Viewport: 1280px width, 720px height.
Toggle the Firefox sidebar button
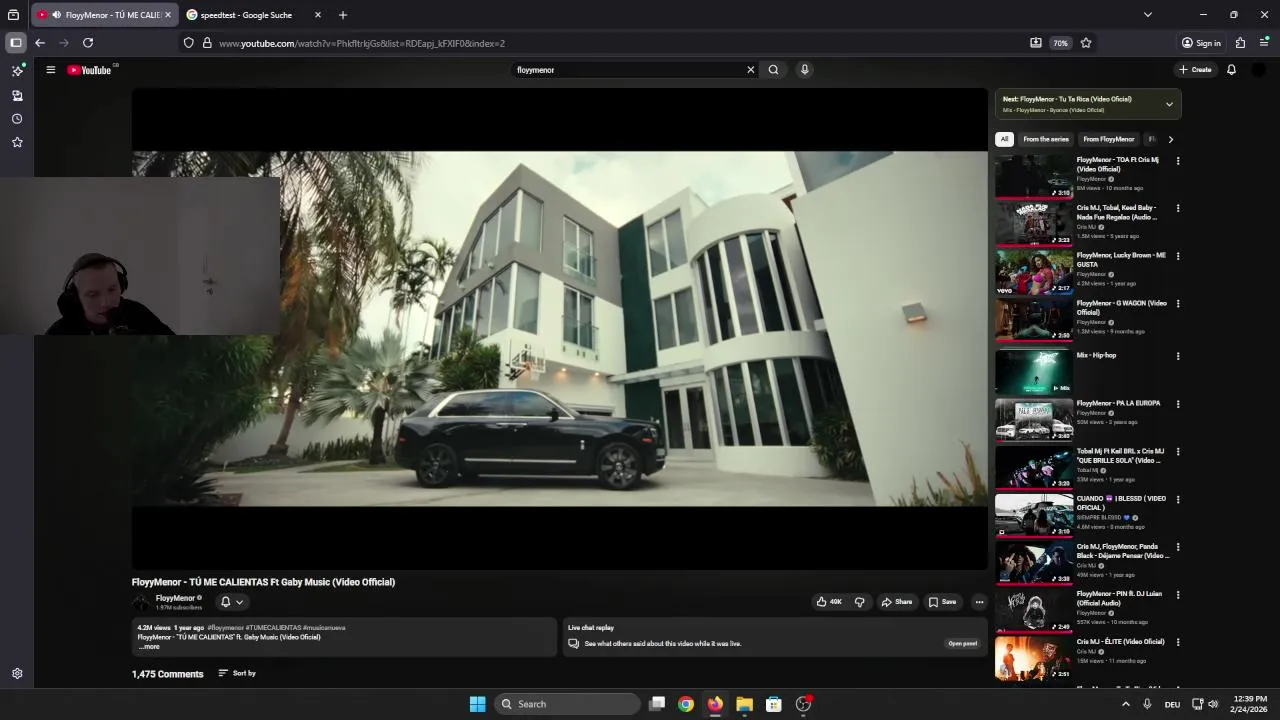click(x=16, y=43)
